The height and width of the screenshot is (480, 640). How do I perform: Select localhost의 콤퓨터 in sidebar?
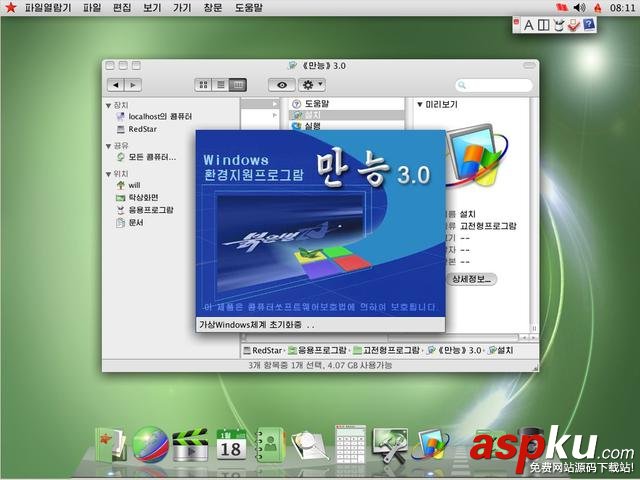pos(154,117)
